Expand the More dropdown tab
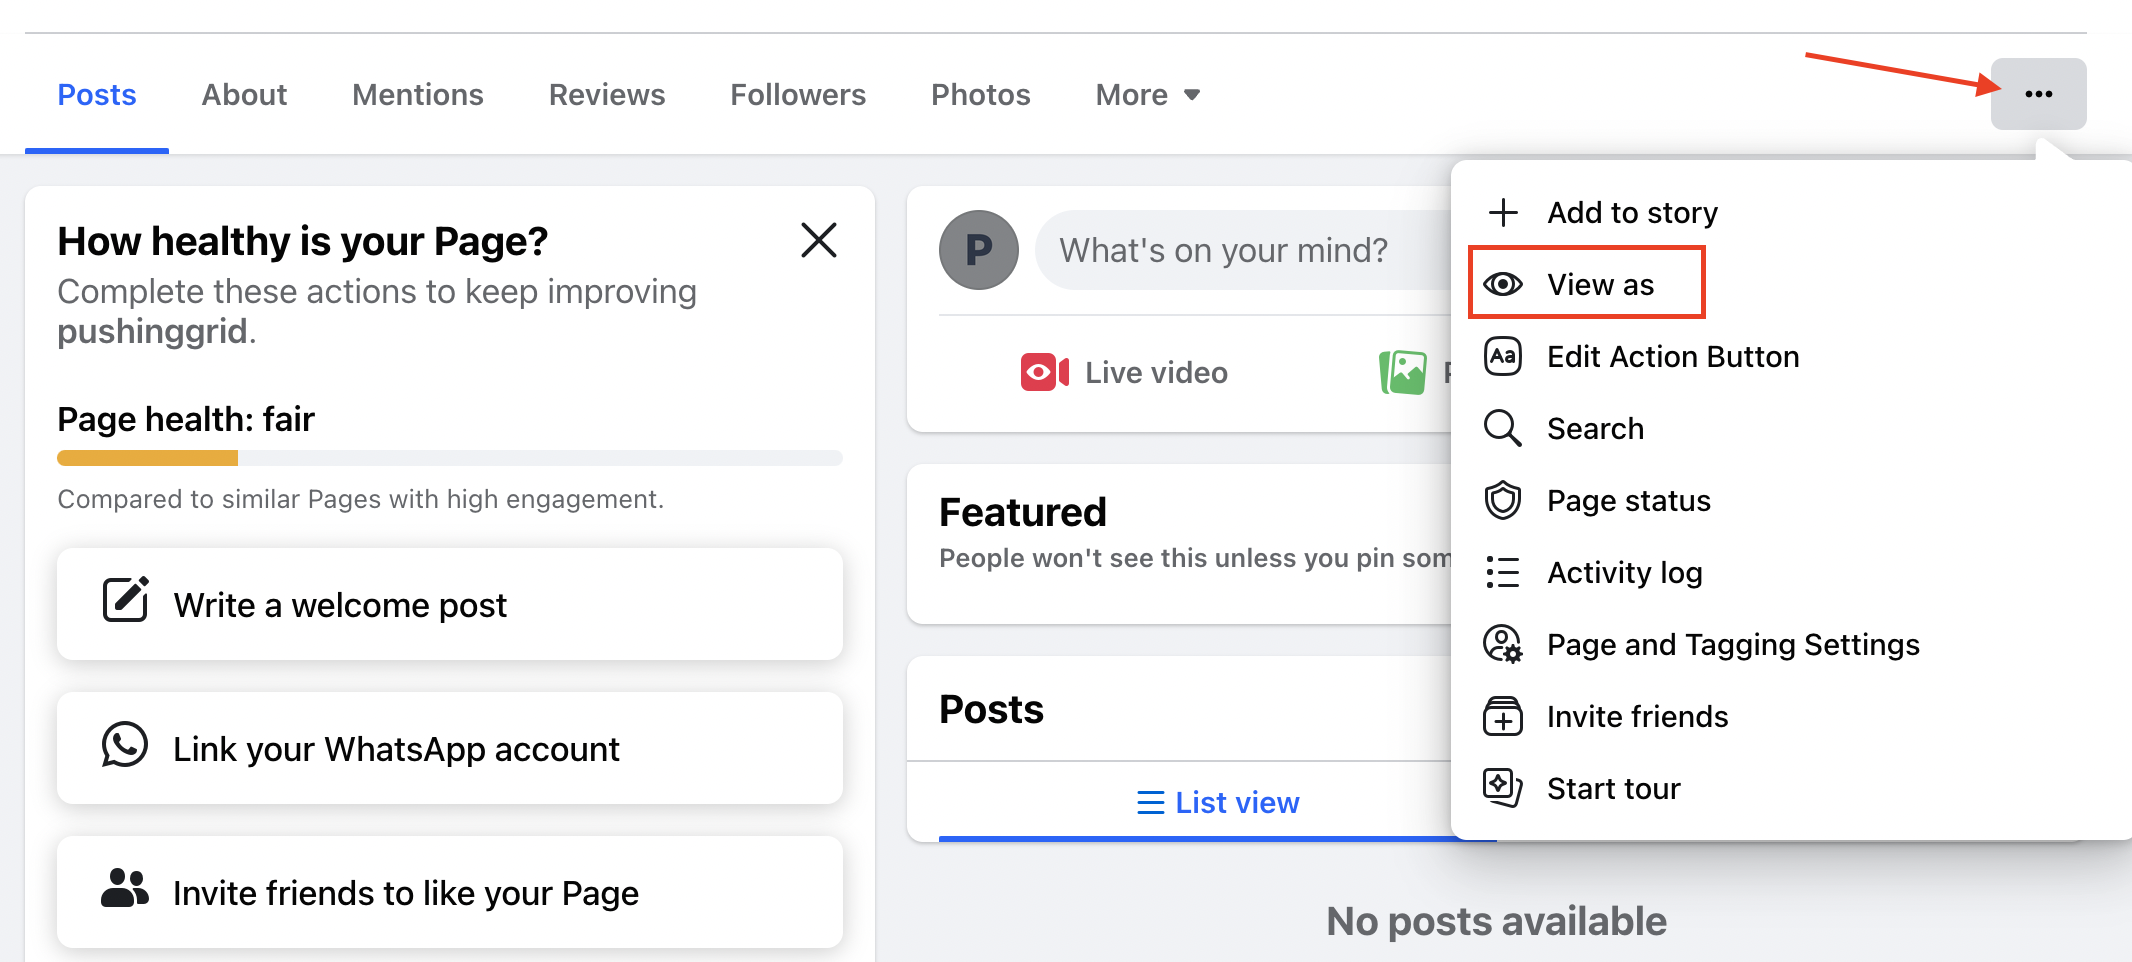The width and height of the screenshot is (2132, 962). (x=1147, y=95)
